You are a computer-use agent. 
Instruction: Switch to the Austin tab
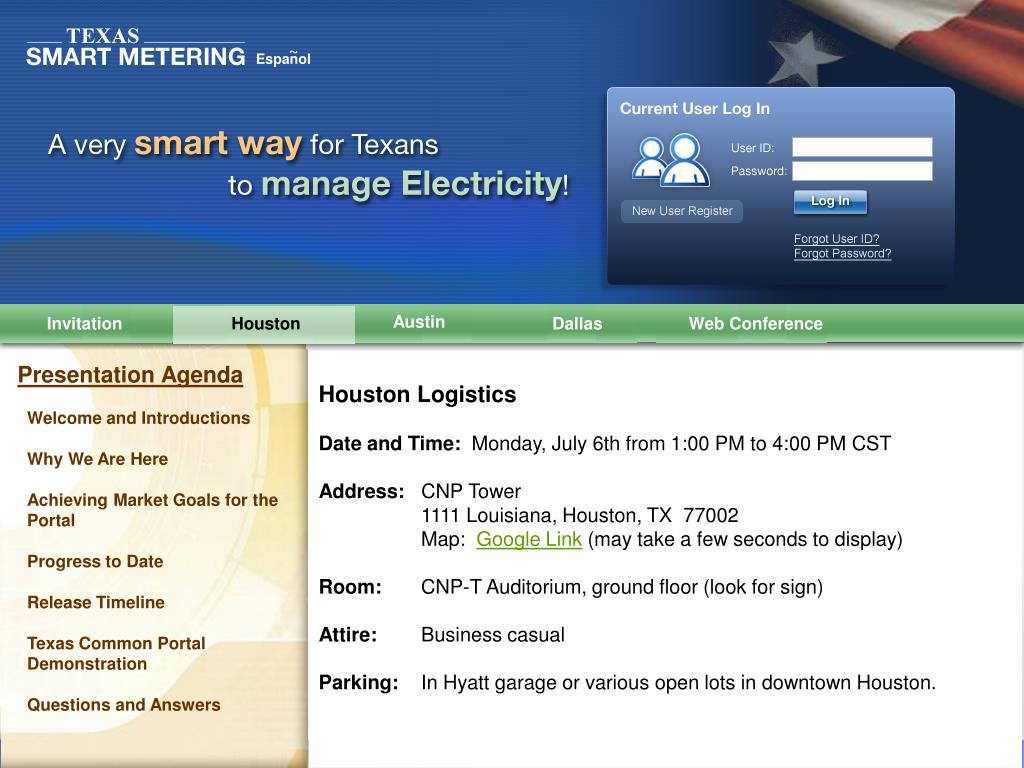419,322
